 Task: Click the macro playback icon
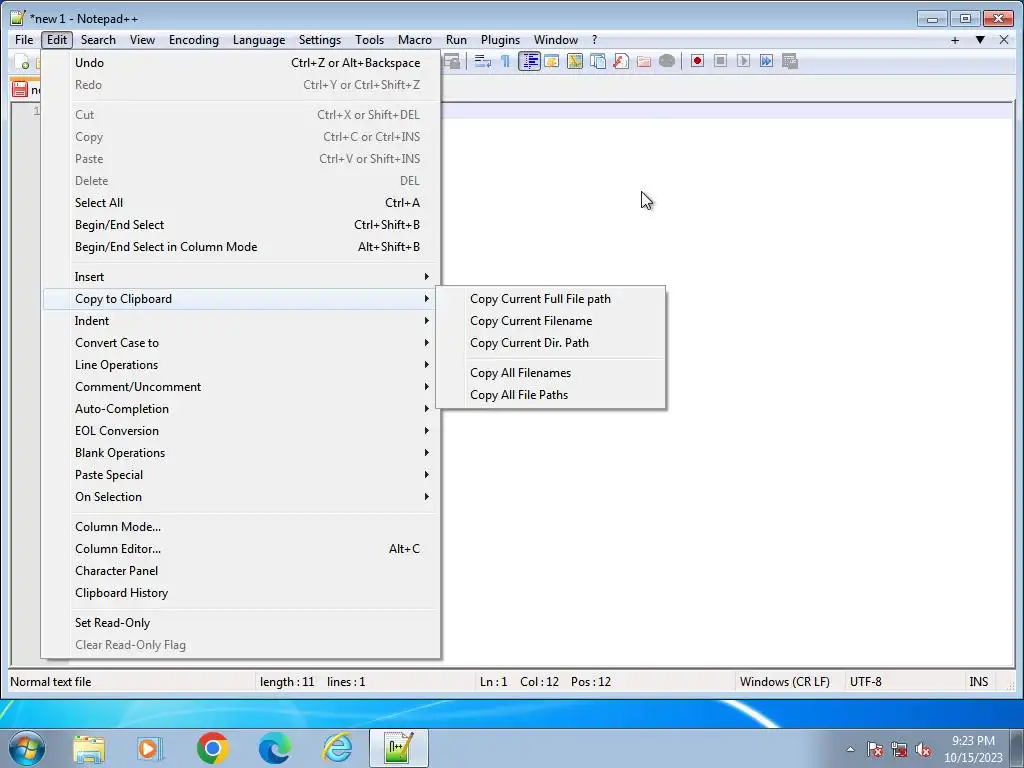pos(743,61)
